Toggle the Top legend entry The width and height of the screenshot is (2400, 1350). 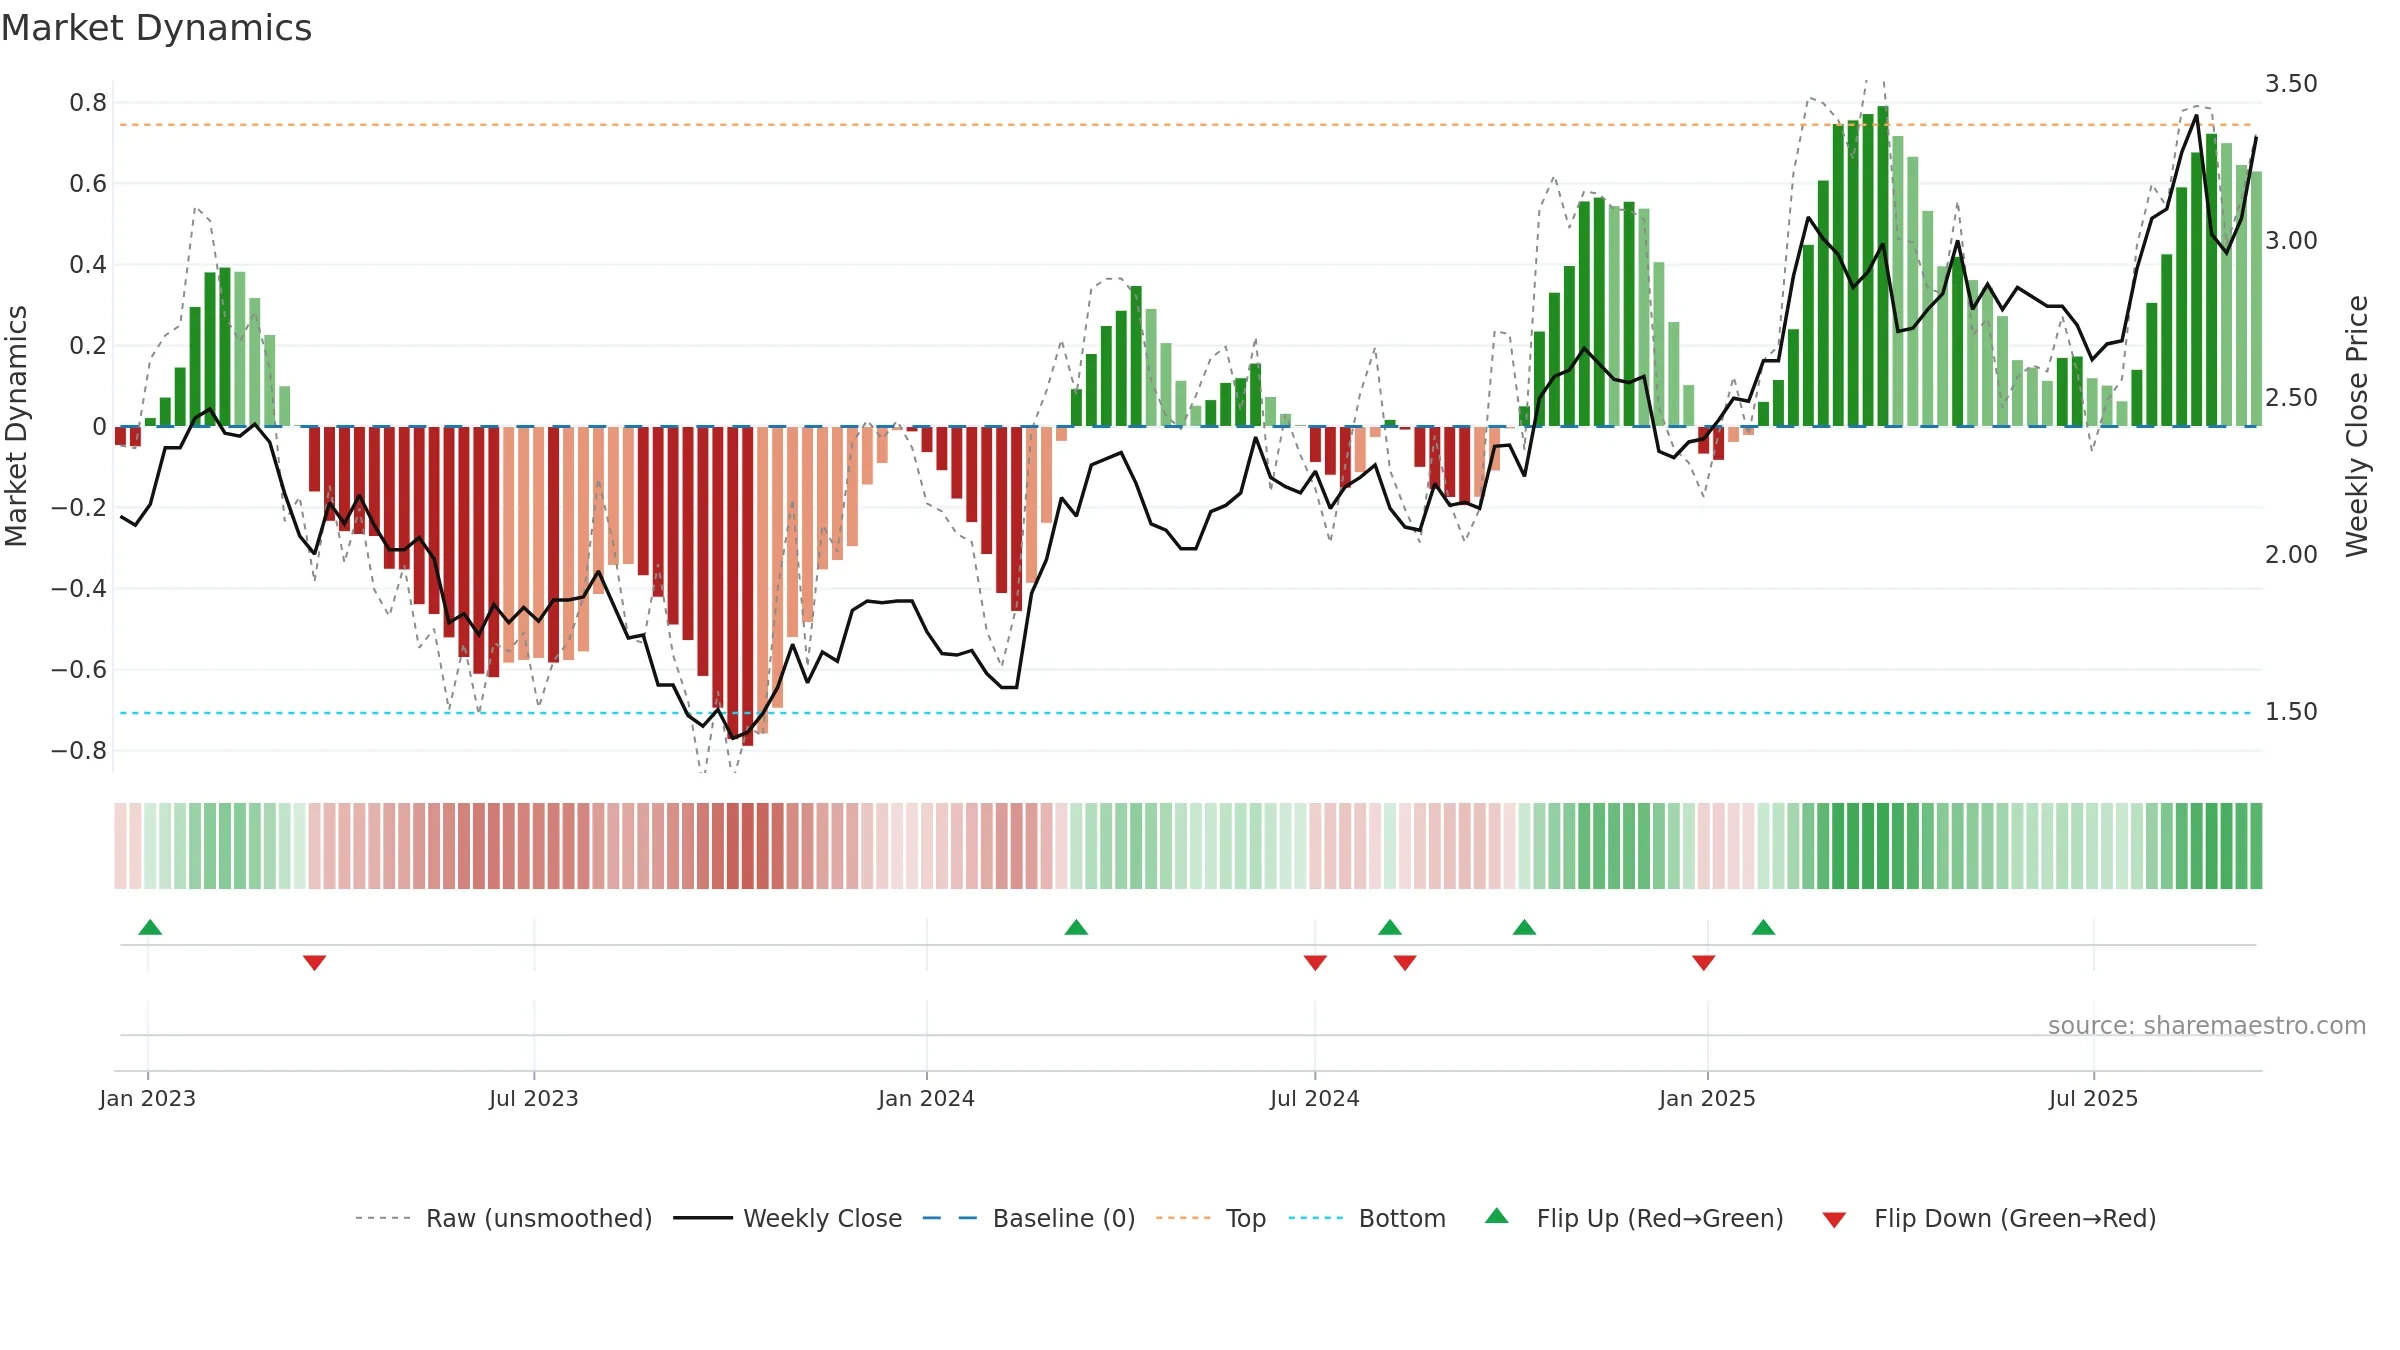1210,1218
